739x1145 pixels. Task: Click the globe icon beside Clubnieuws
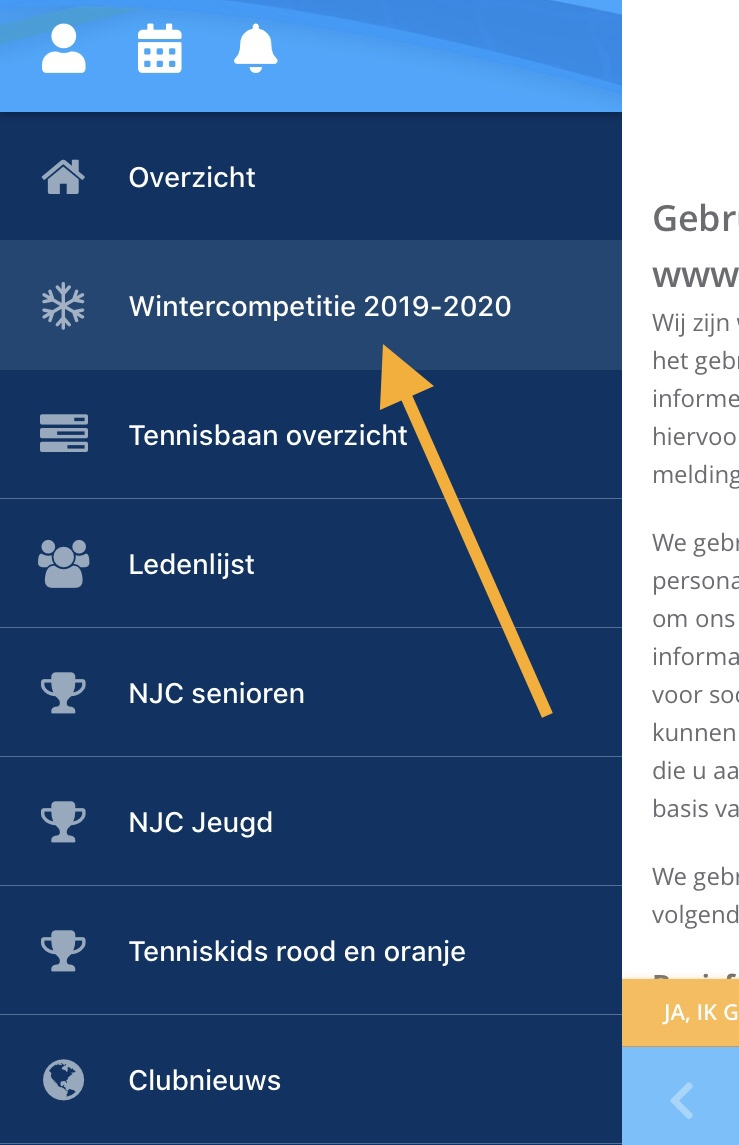click(x=64, y=1079)
